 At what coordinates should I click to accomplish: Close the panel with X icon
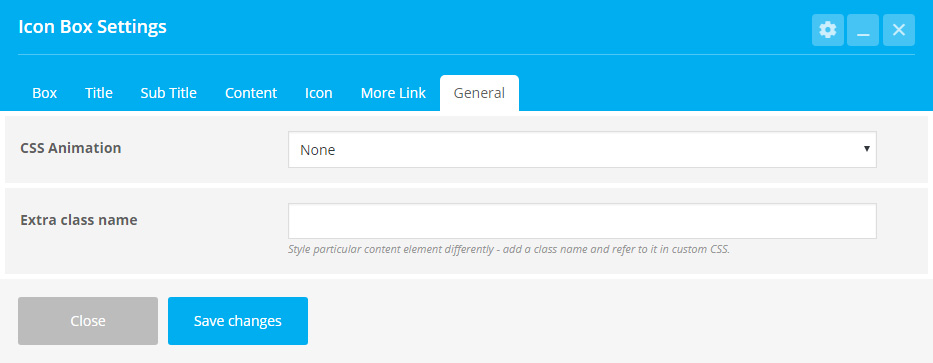898,30
